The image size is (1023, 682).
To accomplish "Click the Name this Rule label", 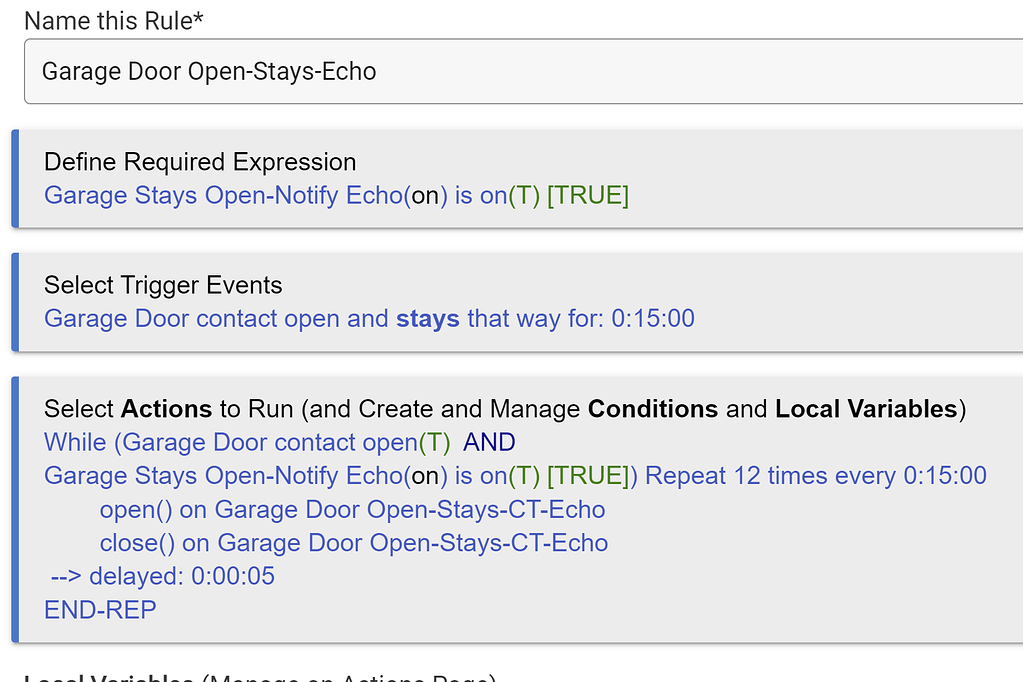I will click(113, 20).
